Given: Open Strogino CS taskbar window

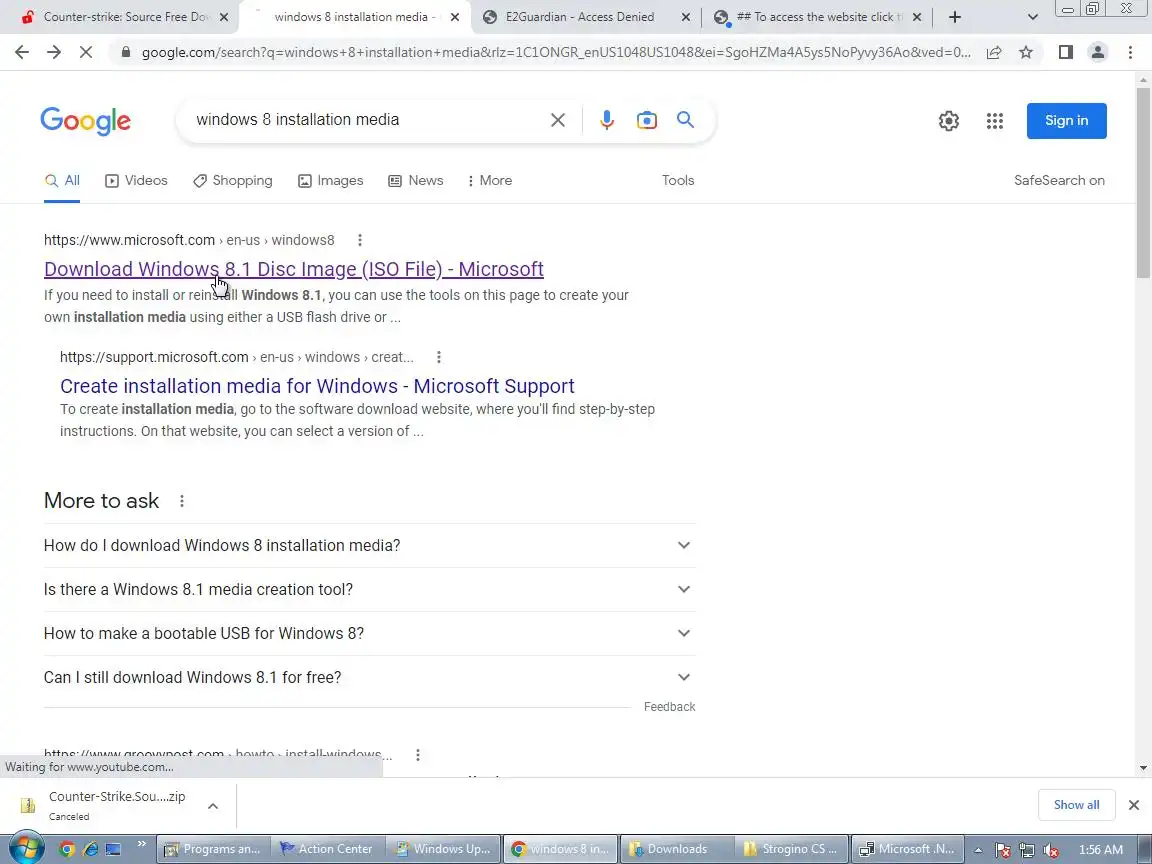Looking at the screenshot, I should [x=791, y=849].
